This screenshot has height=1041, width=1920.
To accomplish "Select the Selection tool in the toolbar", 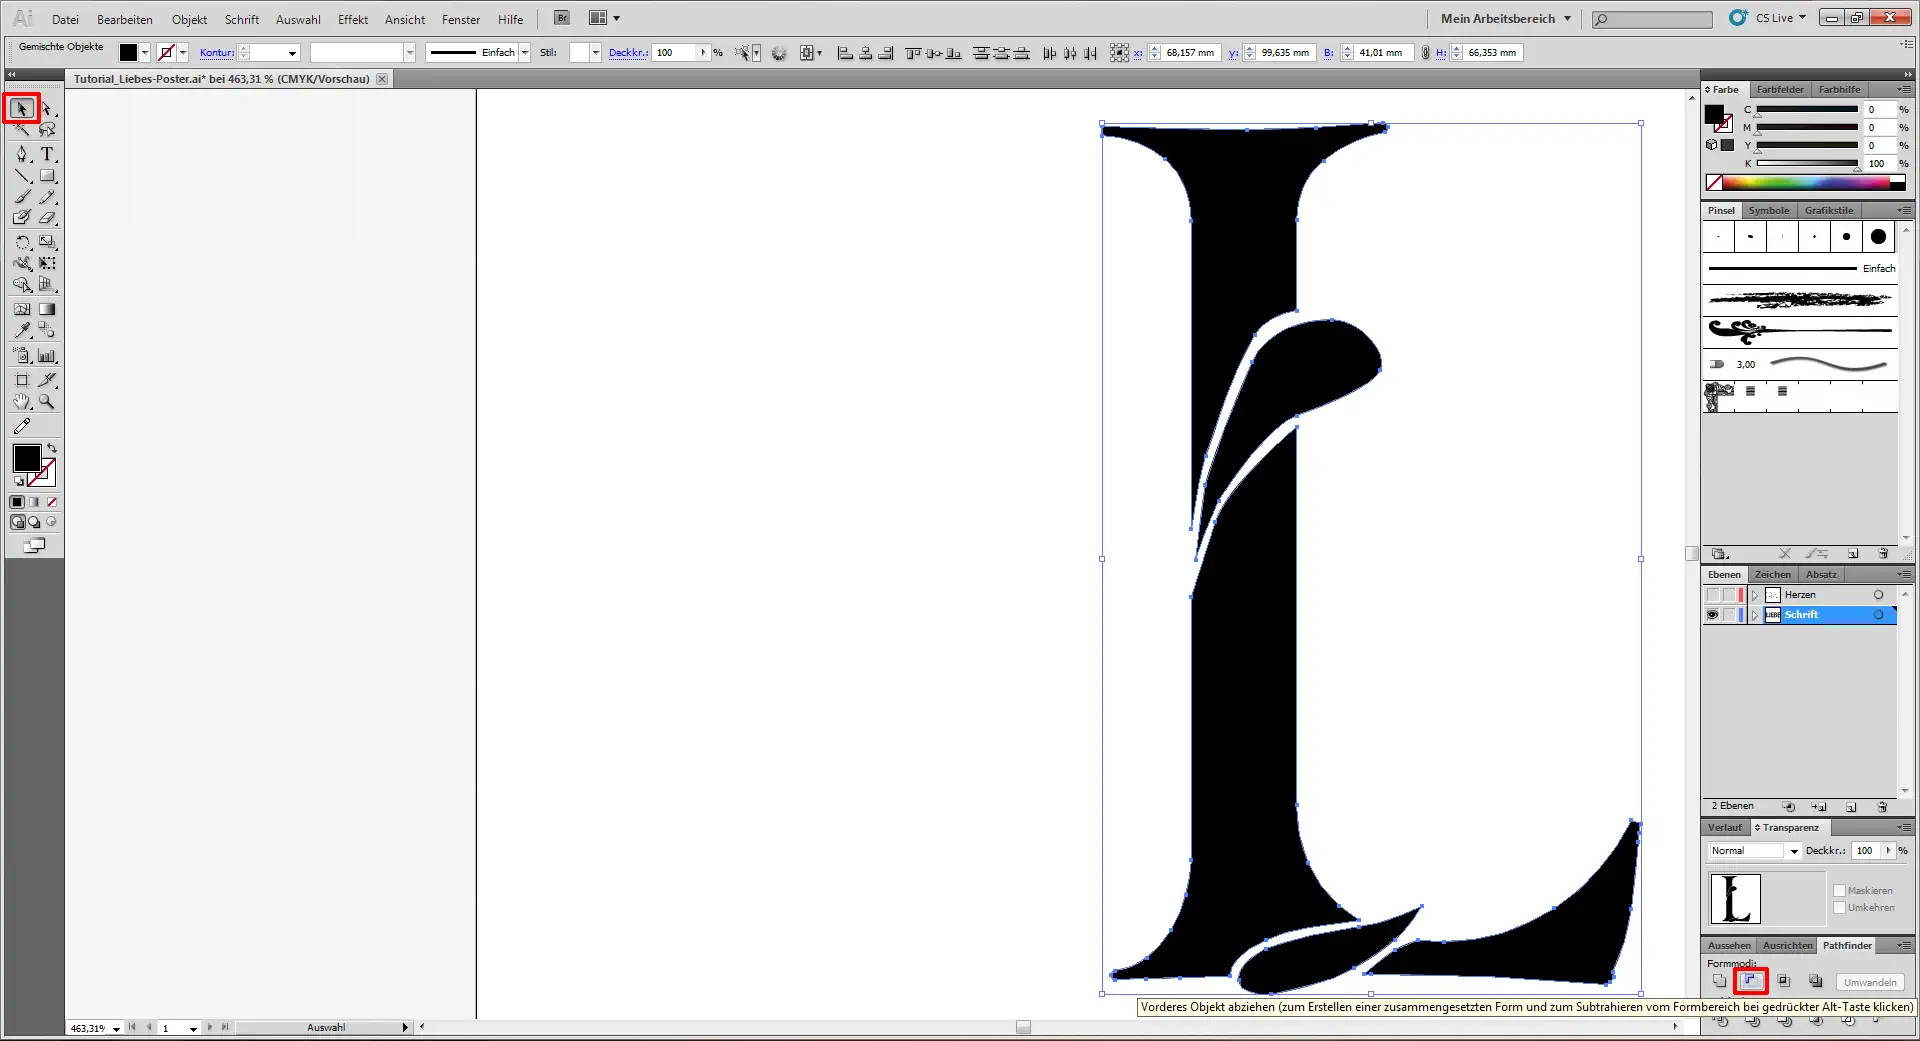I will click(x=22, y=108).
